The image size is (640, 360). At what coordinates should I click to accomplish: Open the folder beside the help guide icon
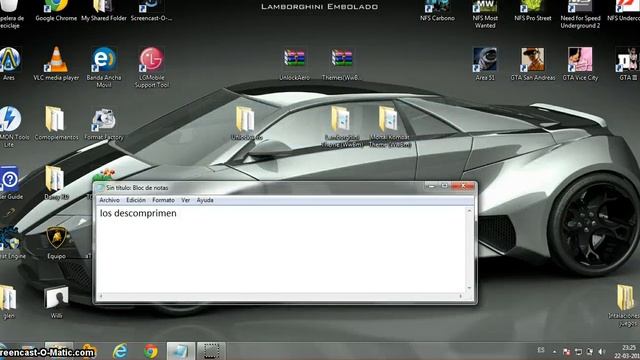click(x=56, y=183)
